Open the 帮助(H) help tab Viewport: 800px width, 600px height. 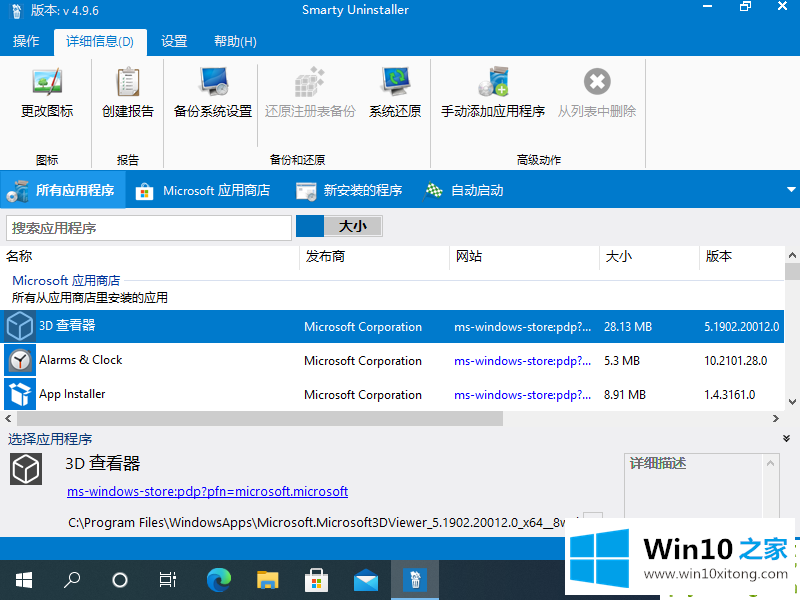[x=235, y=41]
